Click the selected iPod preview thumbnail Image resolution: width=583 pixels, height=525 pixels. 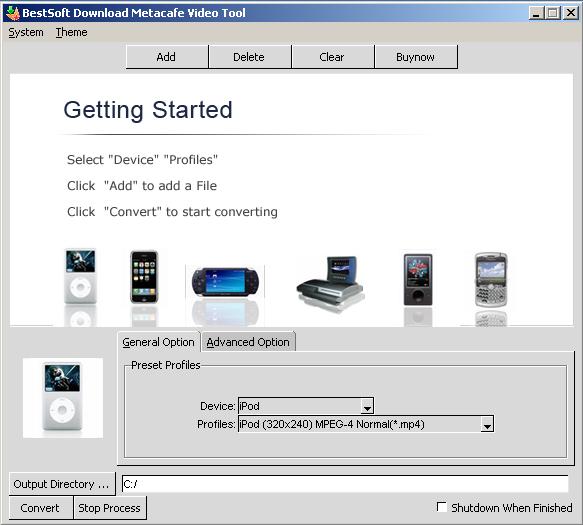62,397
